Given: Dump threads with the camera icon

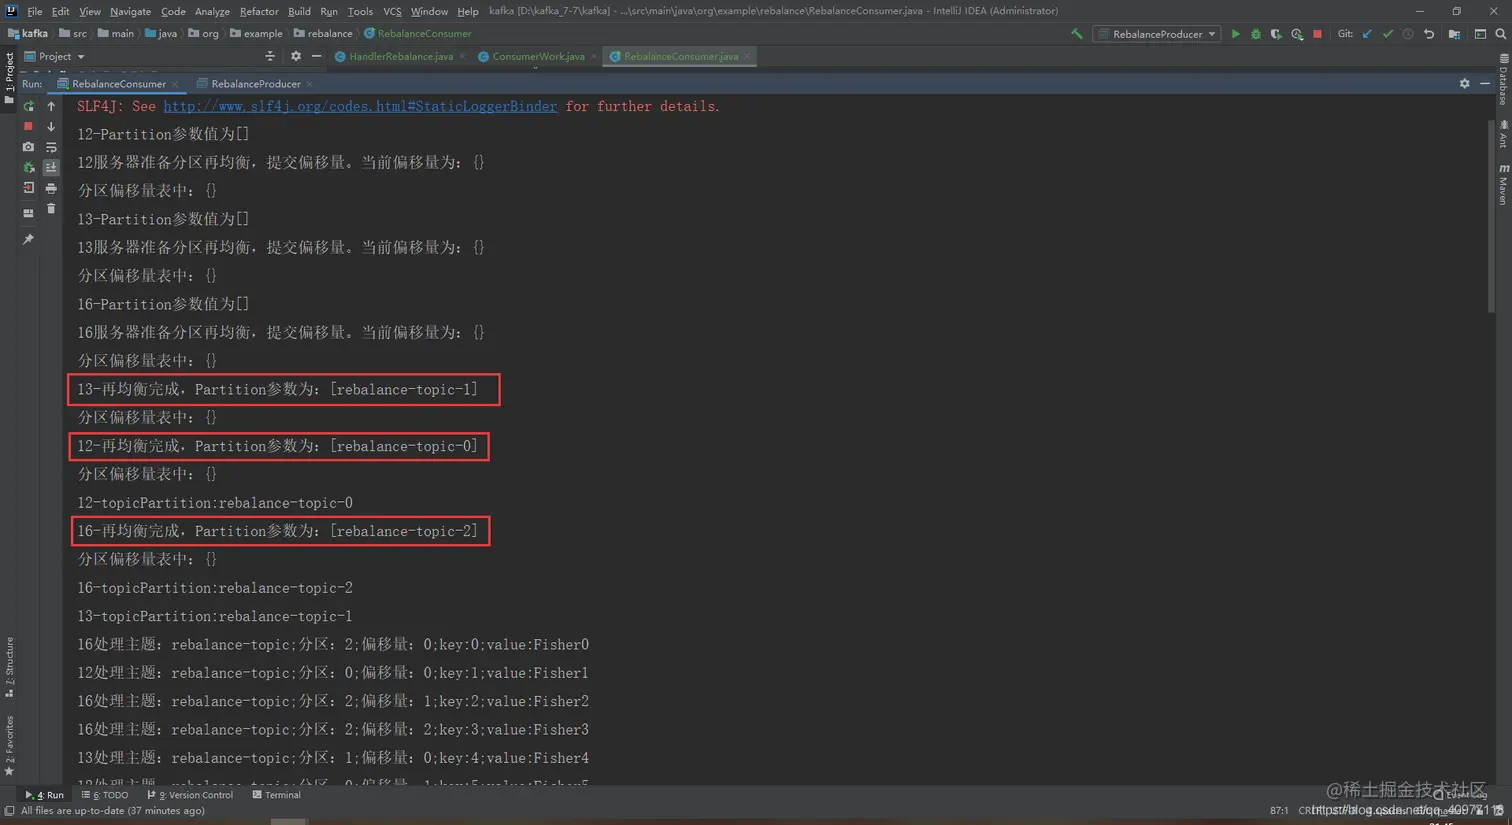Looking at the screenshot, I should [28, 147].
